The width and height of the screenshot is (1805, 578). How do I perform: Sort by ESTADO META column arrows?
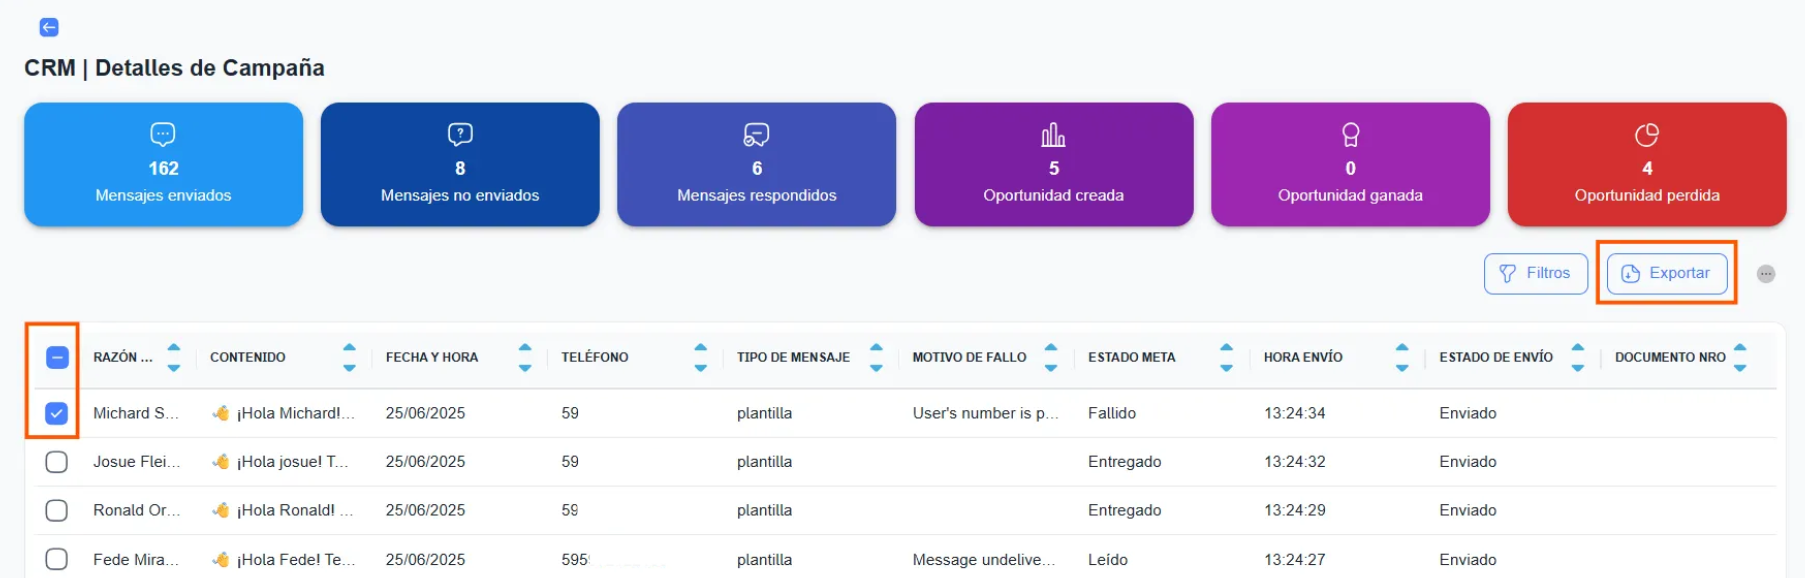1226,357
